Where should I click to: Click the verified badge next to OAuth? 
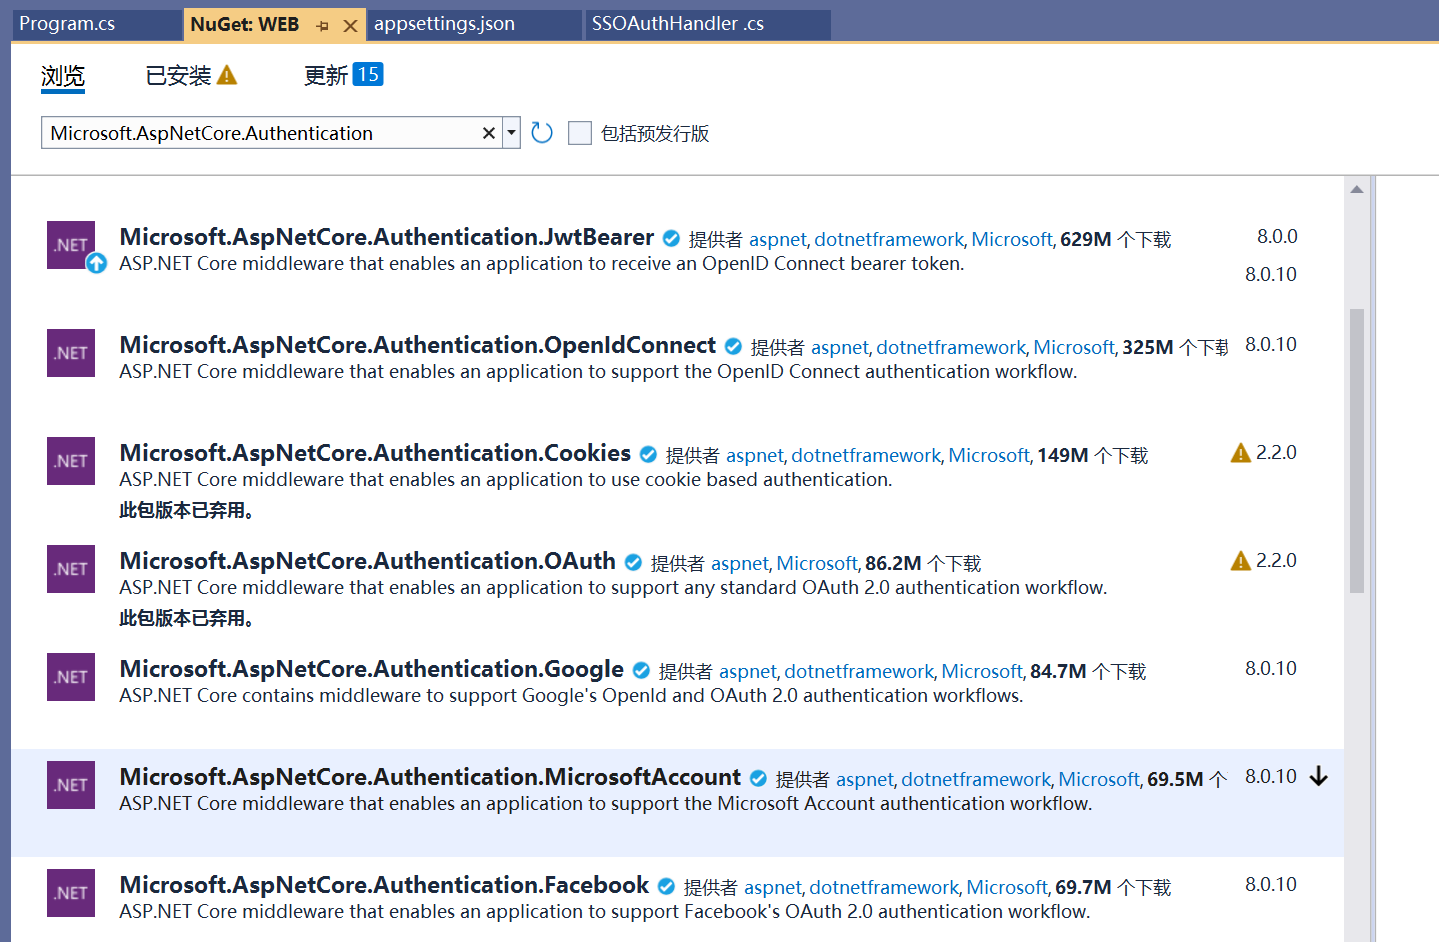coord(633,562)
